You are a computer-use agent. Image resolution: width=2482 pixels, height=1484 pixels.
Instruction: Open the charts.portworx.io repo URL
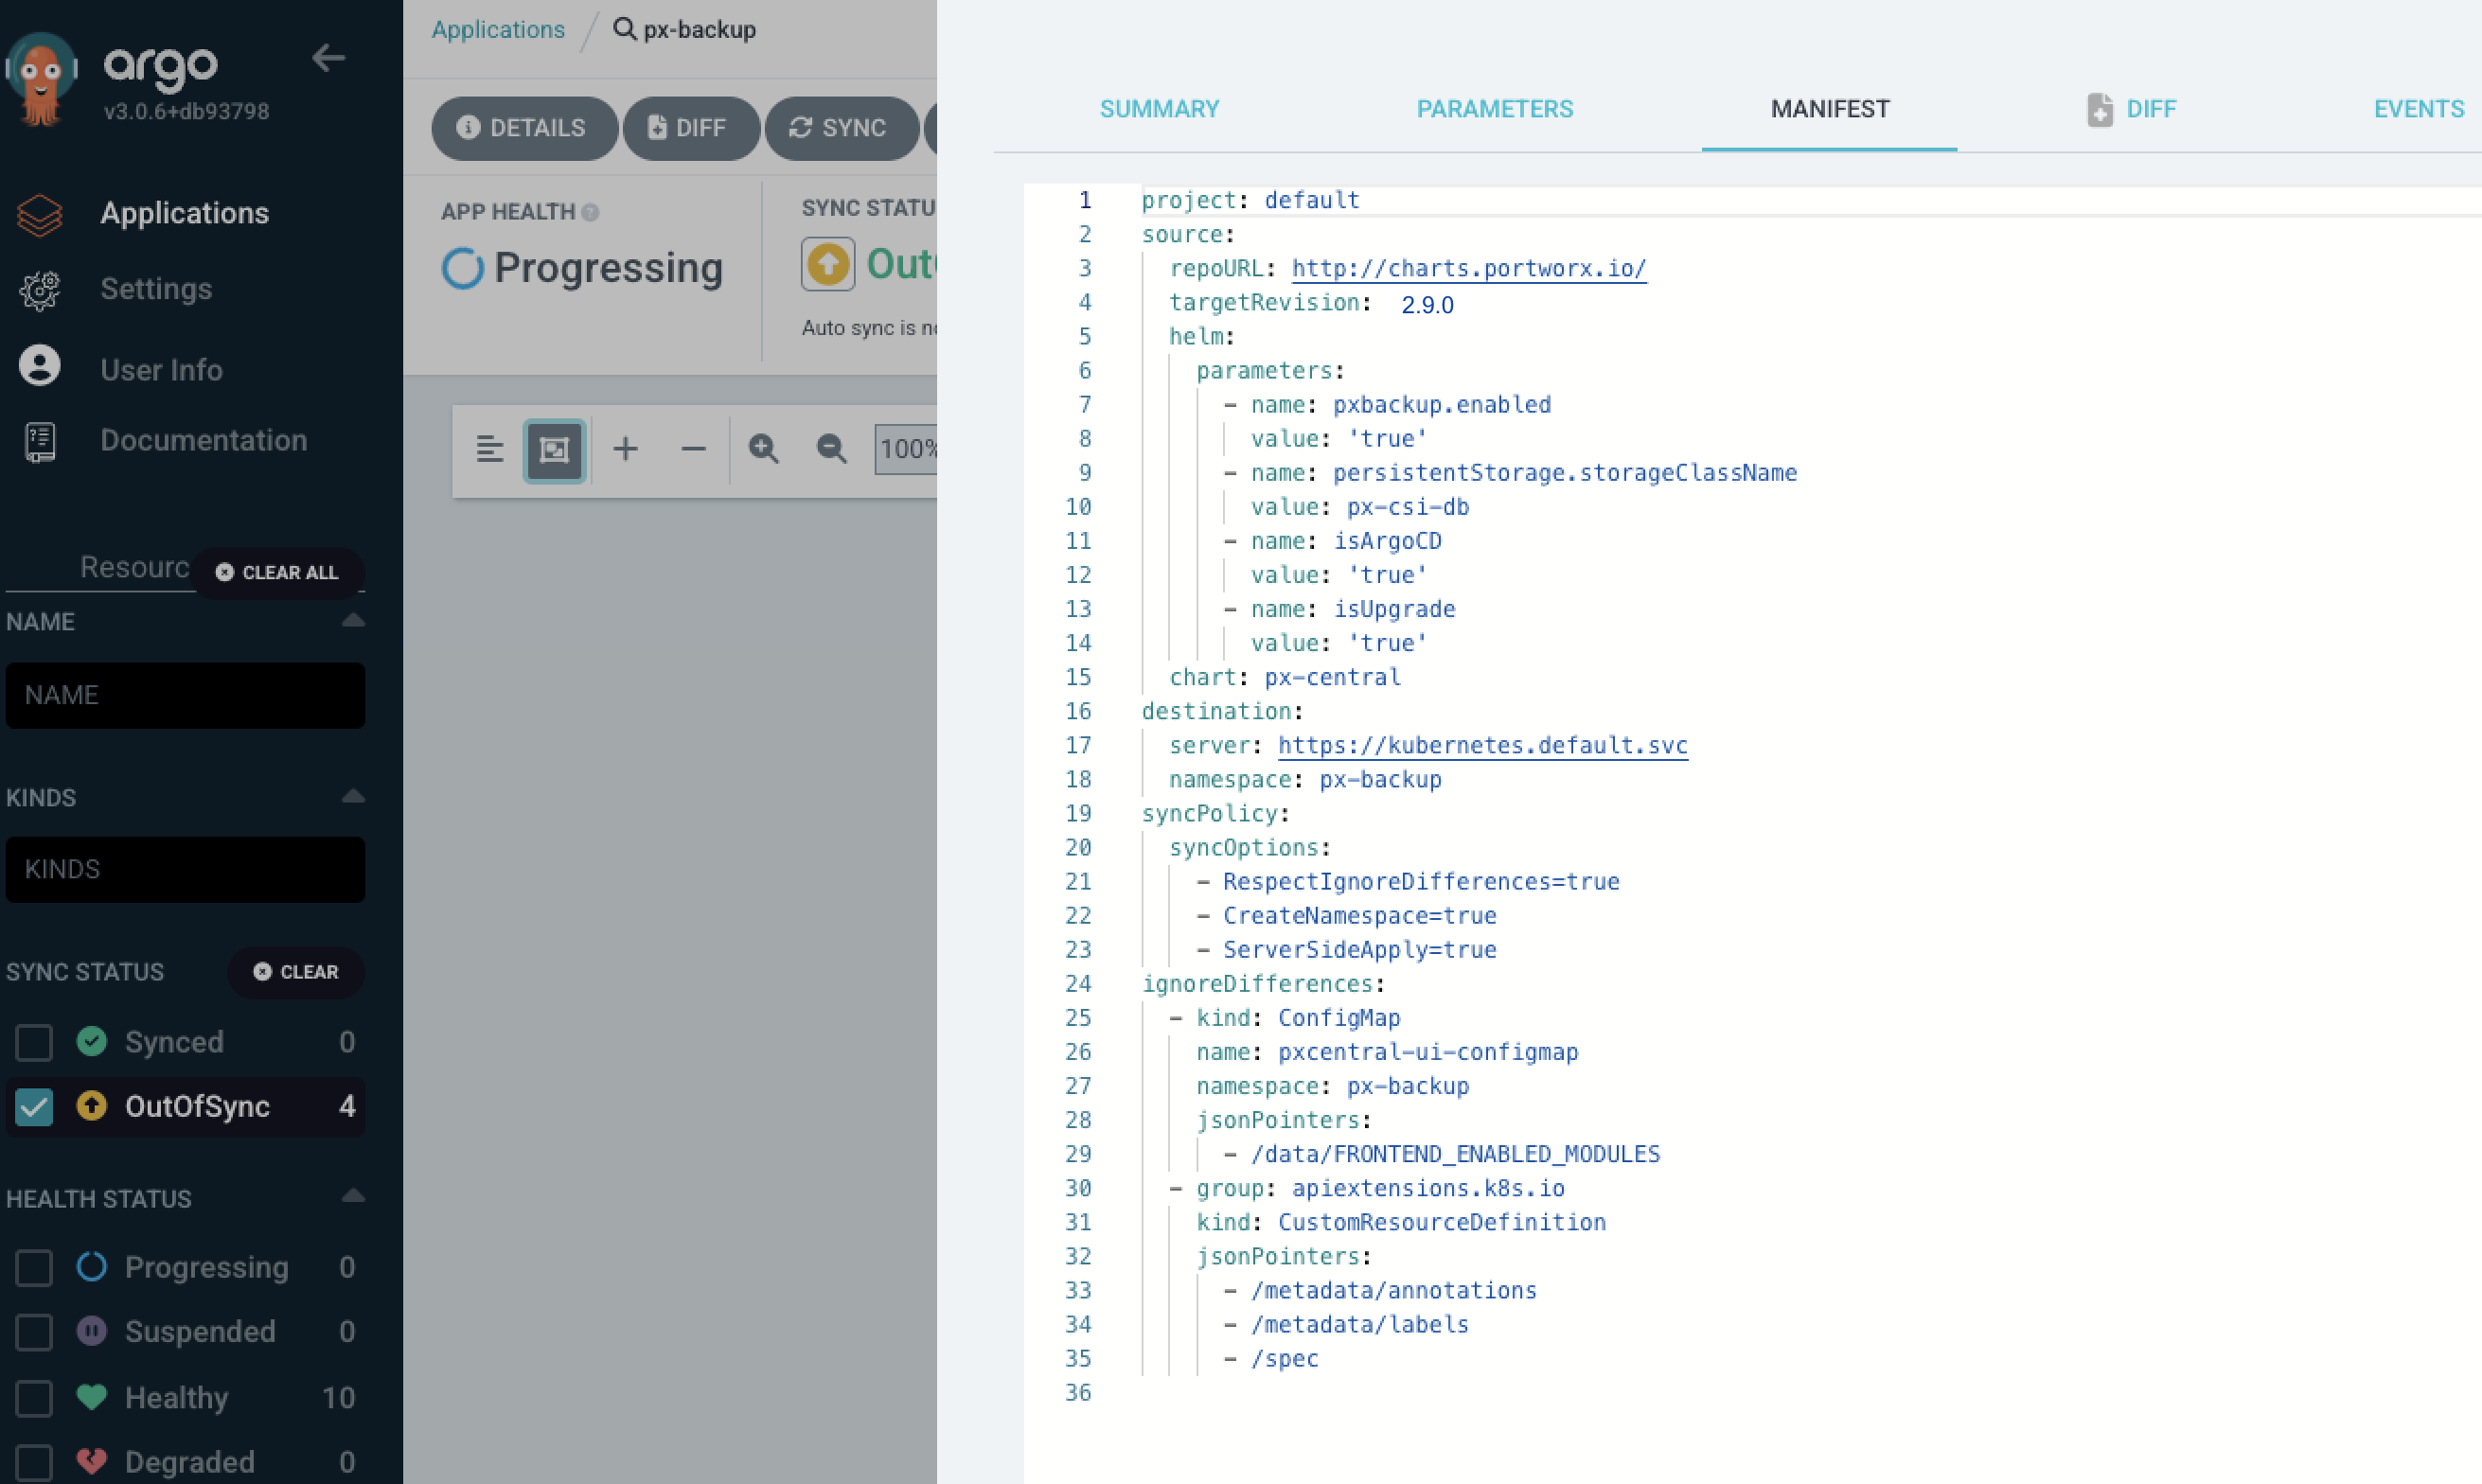click(x=1468, y=268)
